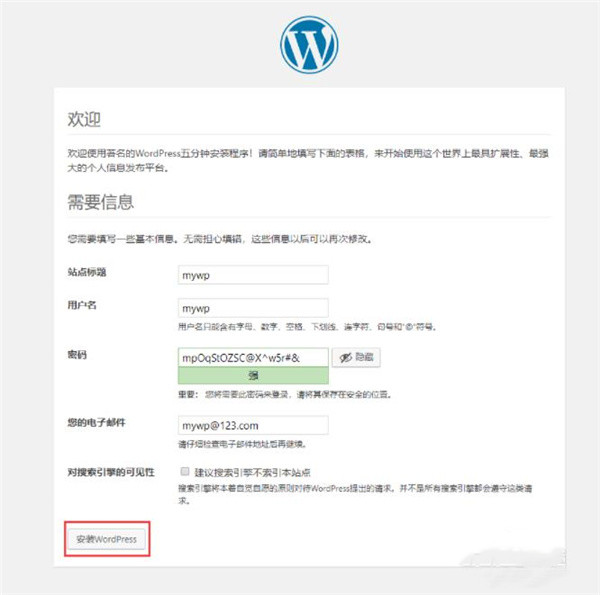Click the 您的电子邮件 field label
This screenshot has width=600, height=595.
(96, 422)
